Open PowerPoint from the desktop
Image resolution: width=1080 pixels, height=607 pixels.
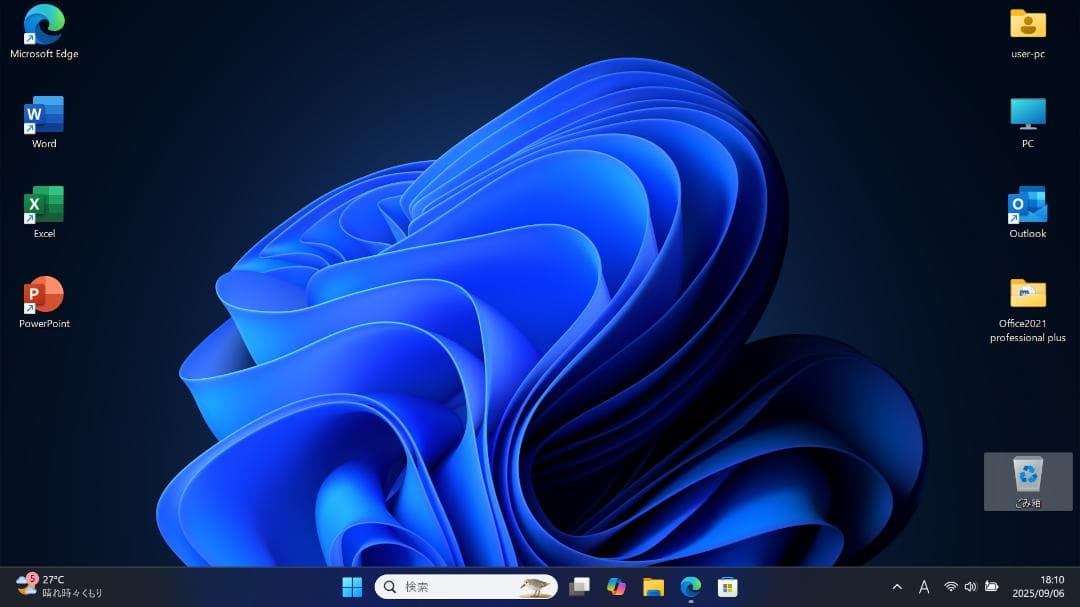click(43, 293)
